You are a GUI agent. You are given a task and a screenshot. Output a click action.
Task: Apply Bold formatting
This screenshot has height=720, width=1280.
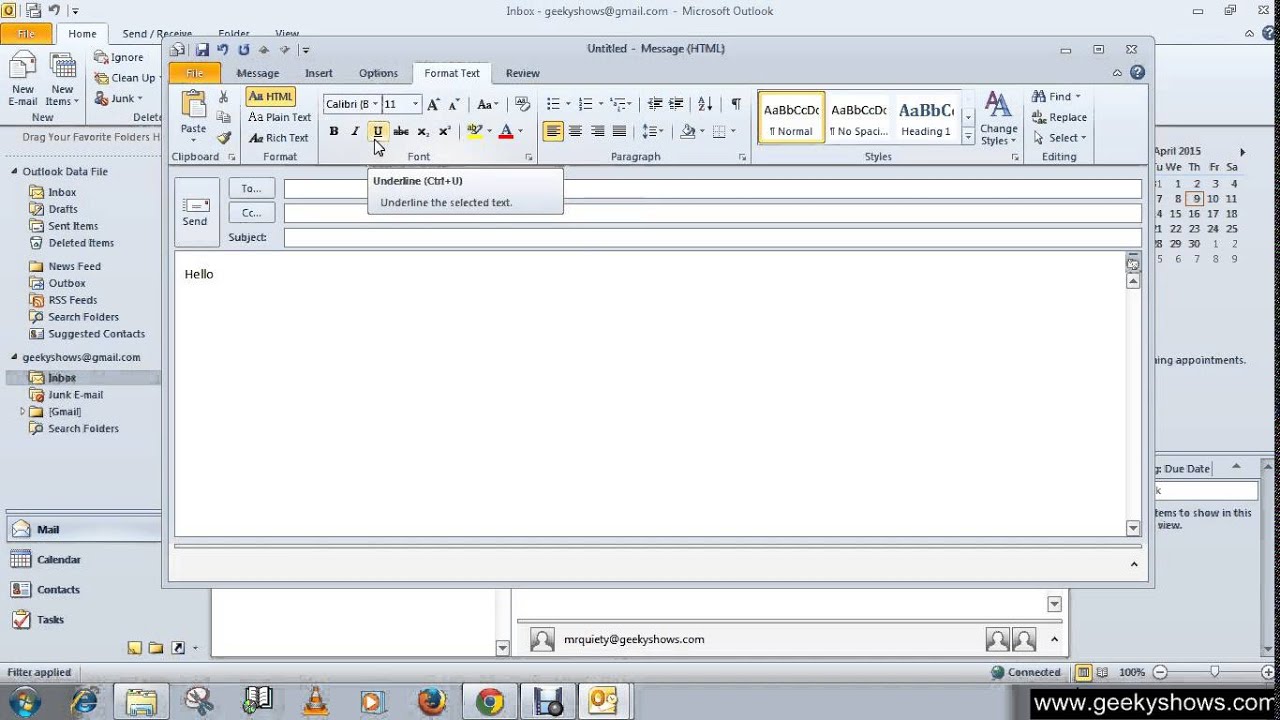pyautogui.click(x=333, y=131)
